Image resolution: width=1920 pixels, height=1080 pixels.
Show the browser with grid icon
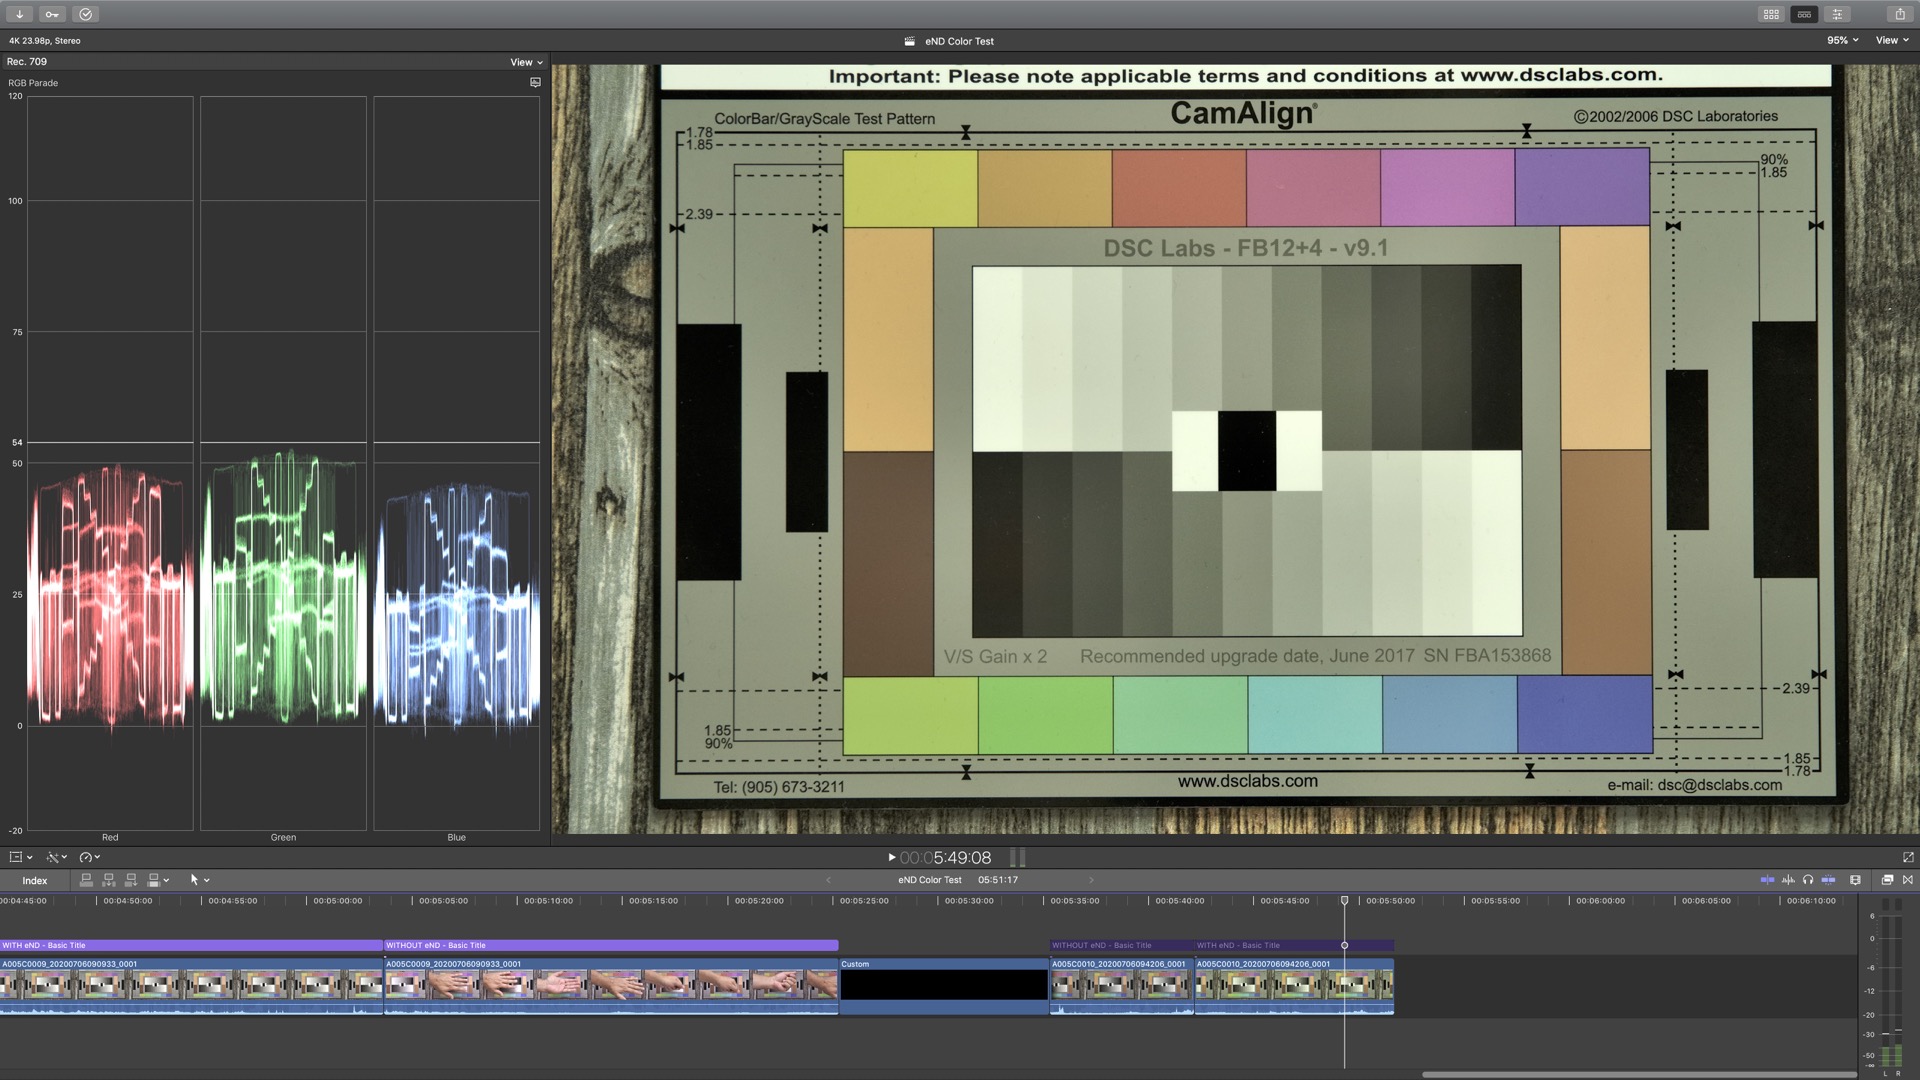[1771, 14]
